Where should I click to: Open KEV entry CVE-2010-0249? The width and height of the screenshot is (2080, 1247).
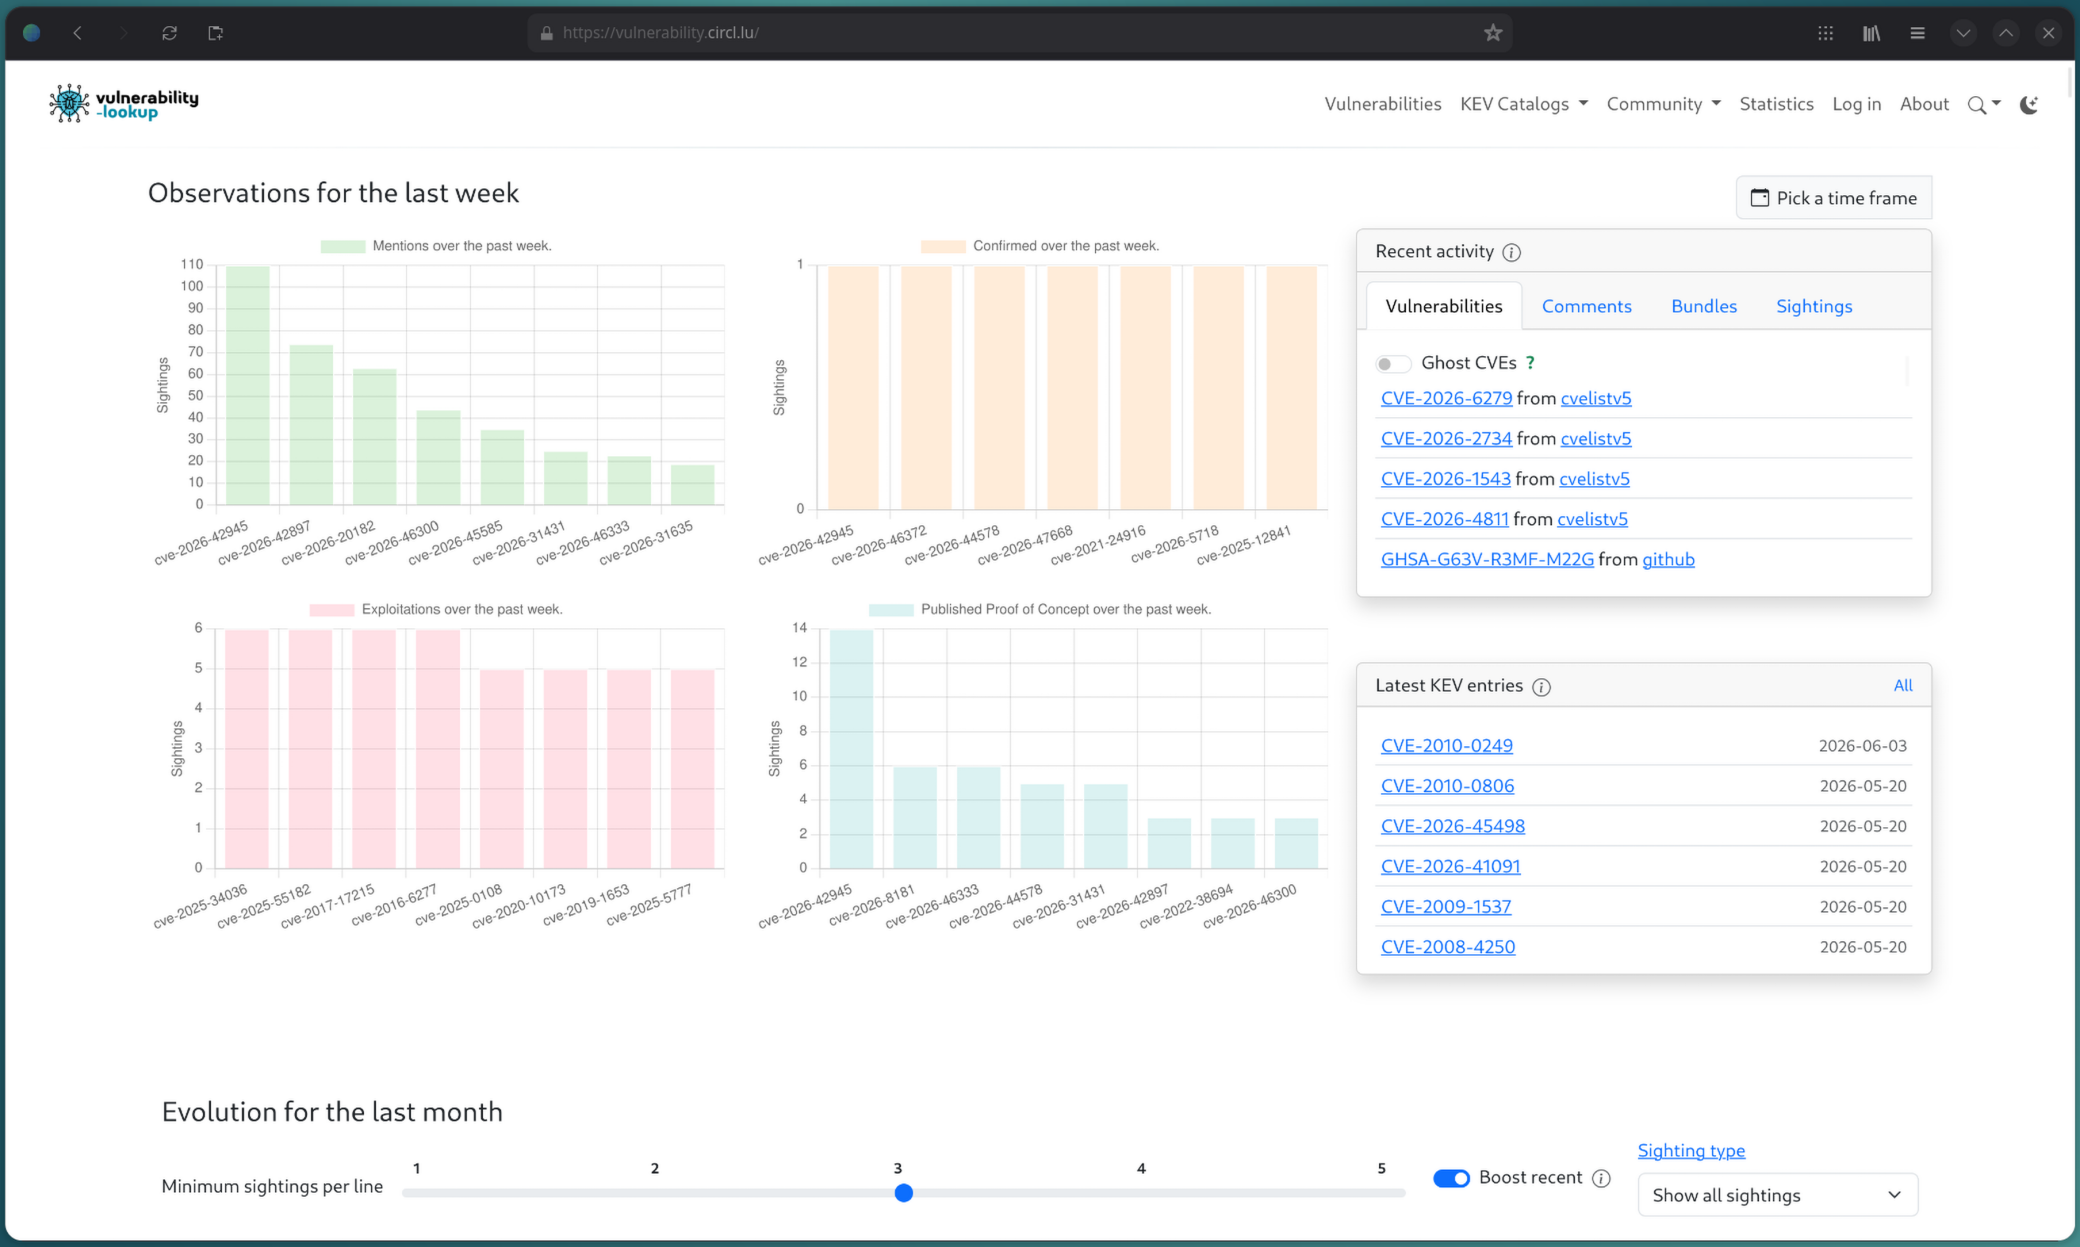[1446, 746]
